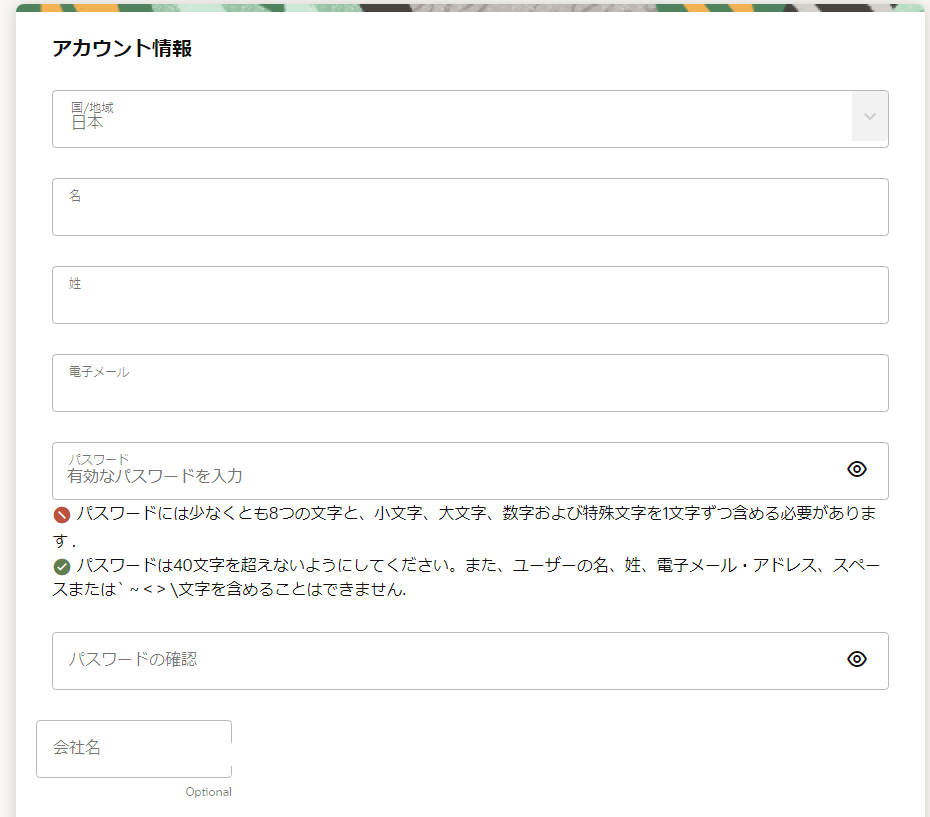Click the dropdown chevron arrow for 日本
930x817 pixels.
tap(870, 116)
